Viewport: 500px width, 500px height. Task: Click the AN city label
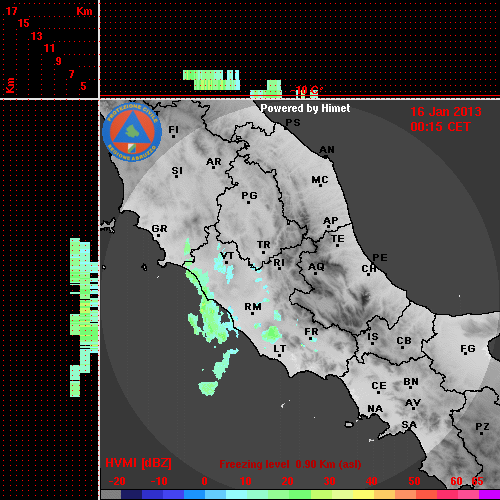(x=327, y=150)
